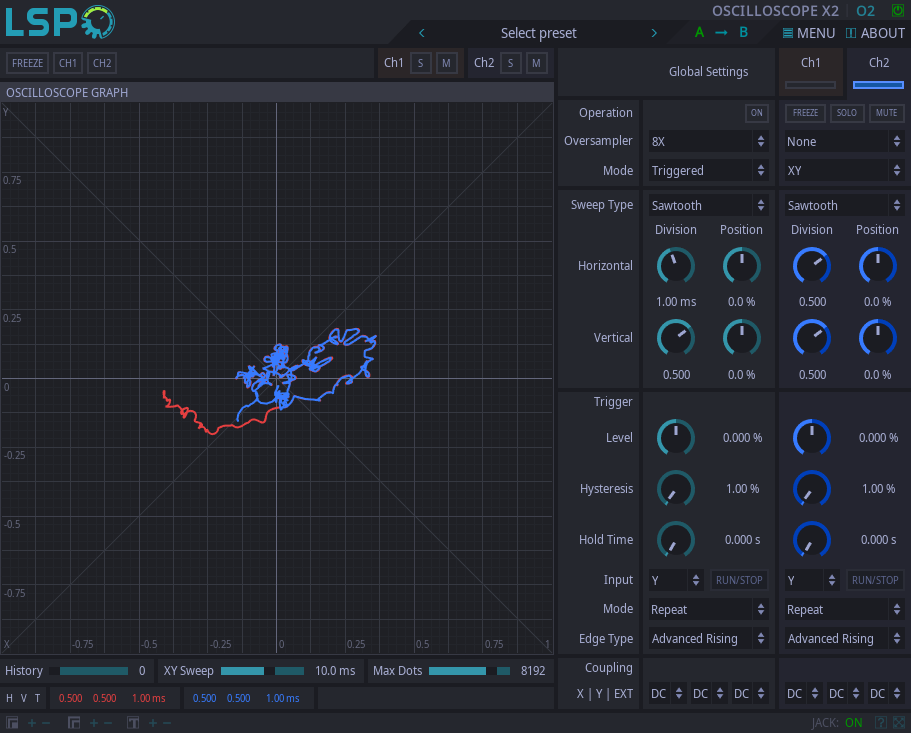Click the Max Dots slider
Screen dimensions: 911x733
click(x=469, y=671)
